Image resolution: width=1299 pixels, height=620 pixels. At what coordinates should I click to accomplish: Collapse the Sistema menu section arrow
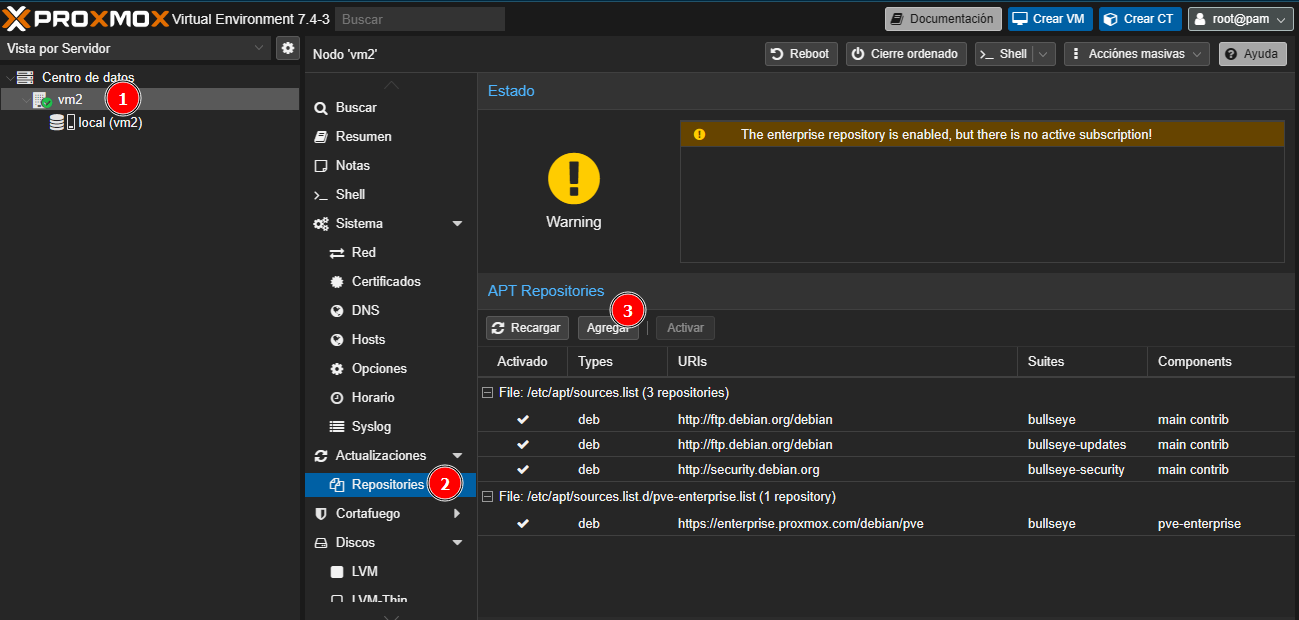coord(458,223)
